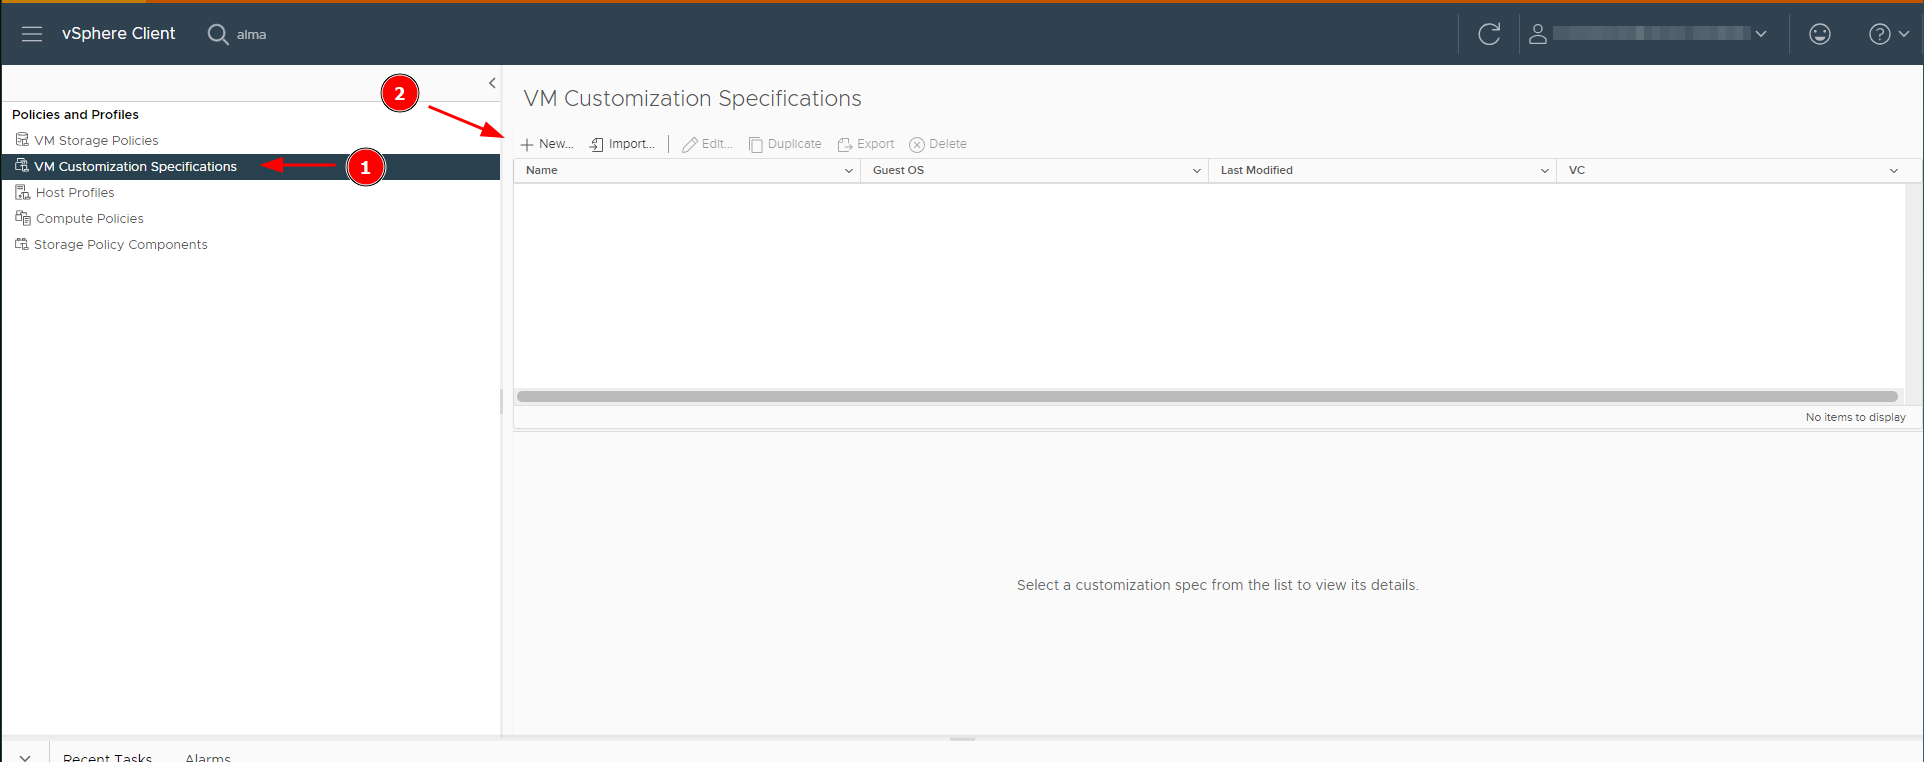Click the Edit... button

pos(707,144)
